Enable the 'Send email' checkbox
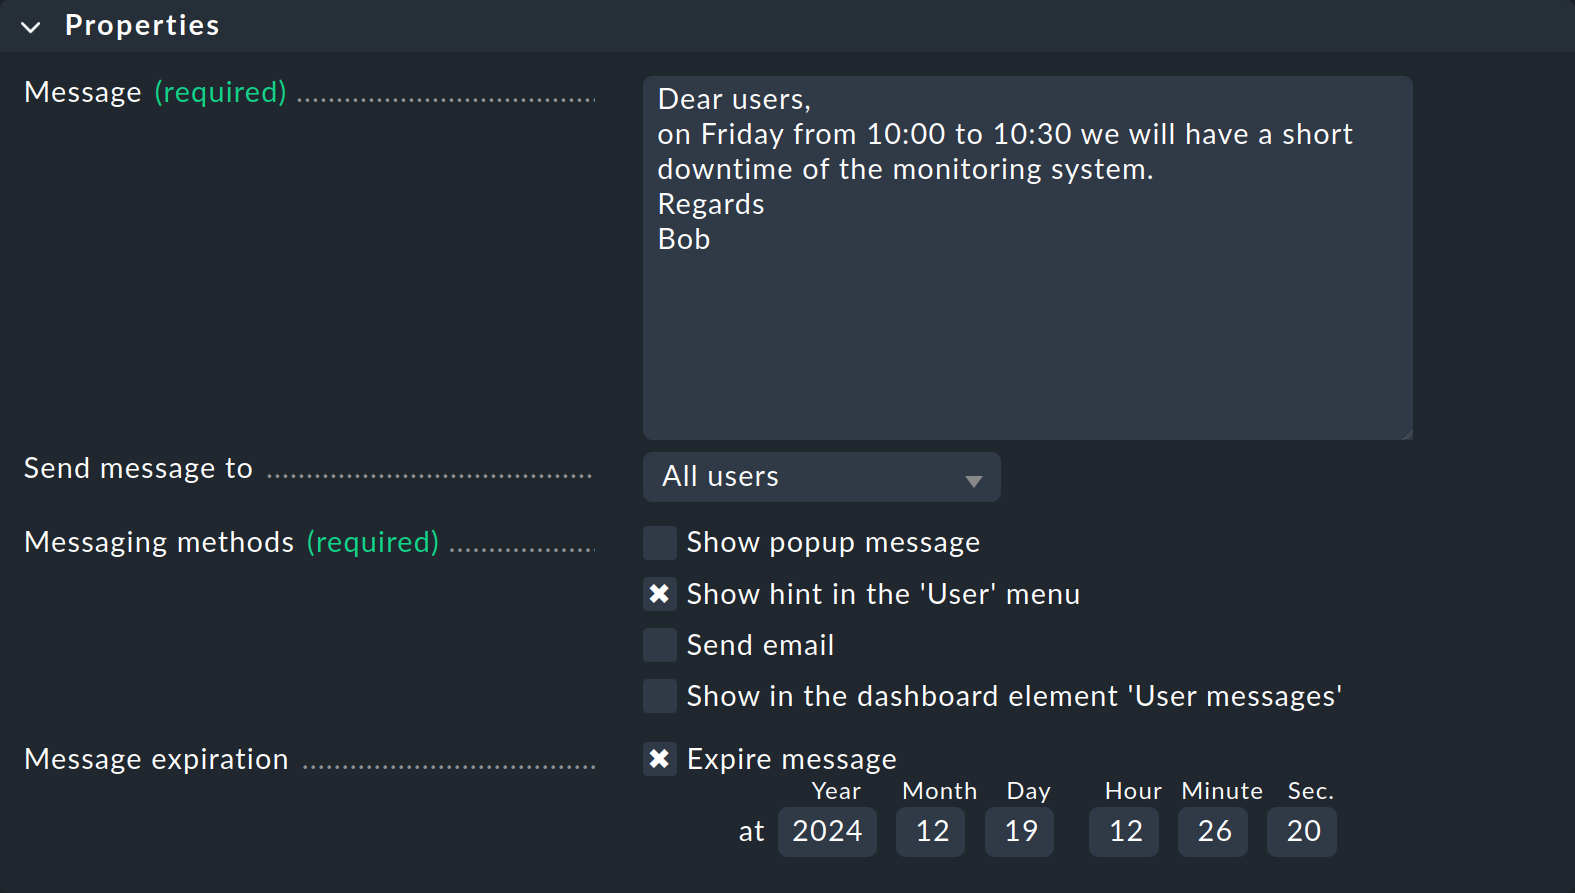Image resolution: width=1575 pixels, height=893 pixels. [659, 645]
